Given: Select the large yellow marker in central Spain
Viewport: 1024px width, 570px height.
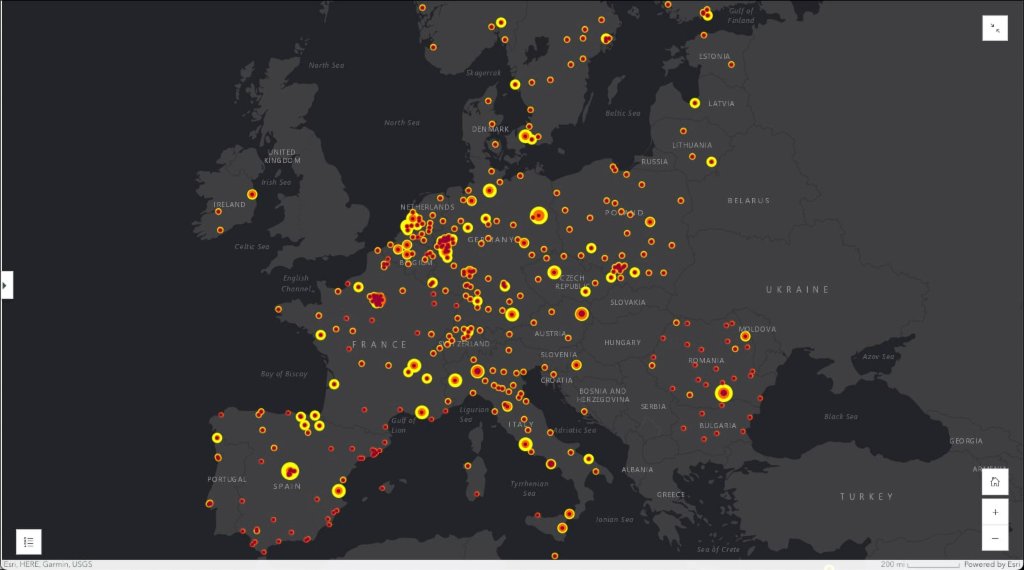Looking at the screenshot, I should point(290,470).
